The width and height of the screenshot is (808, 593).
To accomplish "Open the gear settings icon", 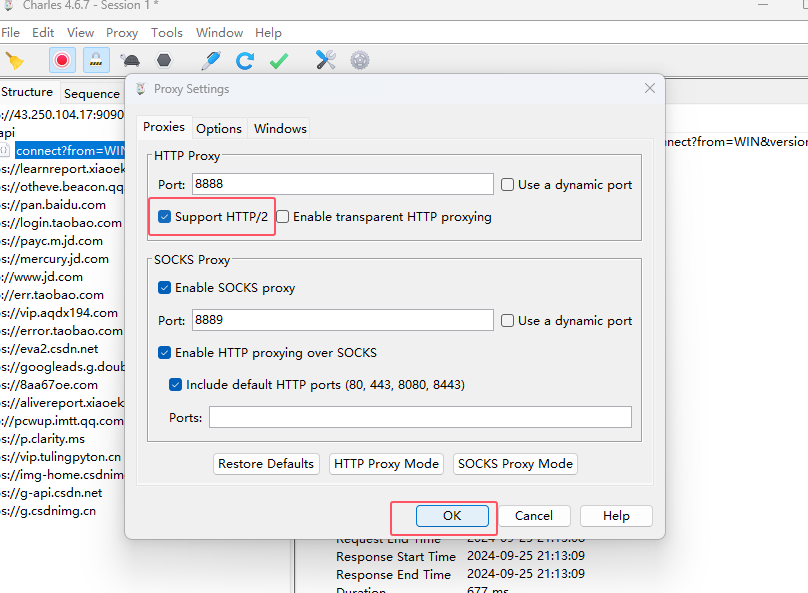I will pos(360,60).
